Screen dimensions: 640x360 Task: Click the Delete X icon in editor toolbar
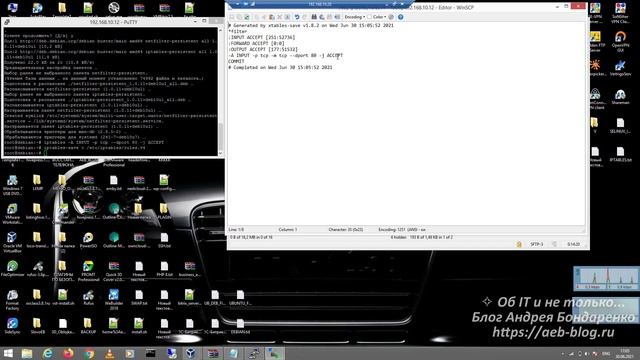pyautogui.click(x=280, y=17)
